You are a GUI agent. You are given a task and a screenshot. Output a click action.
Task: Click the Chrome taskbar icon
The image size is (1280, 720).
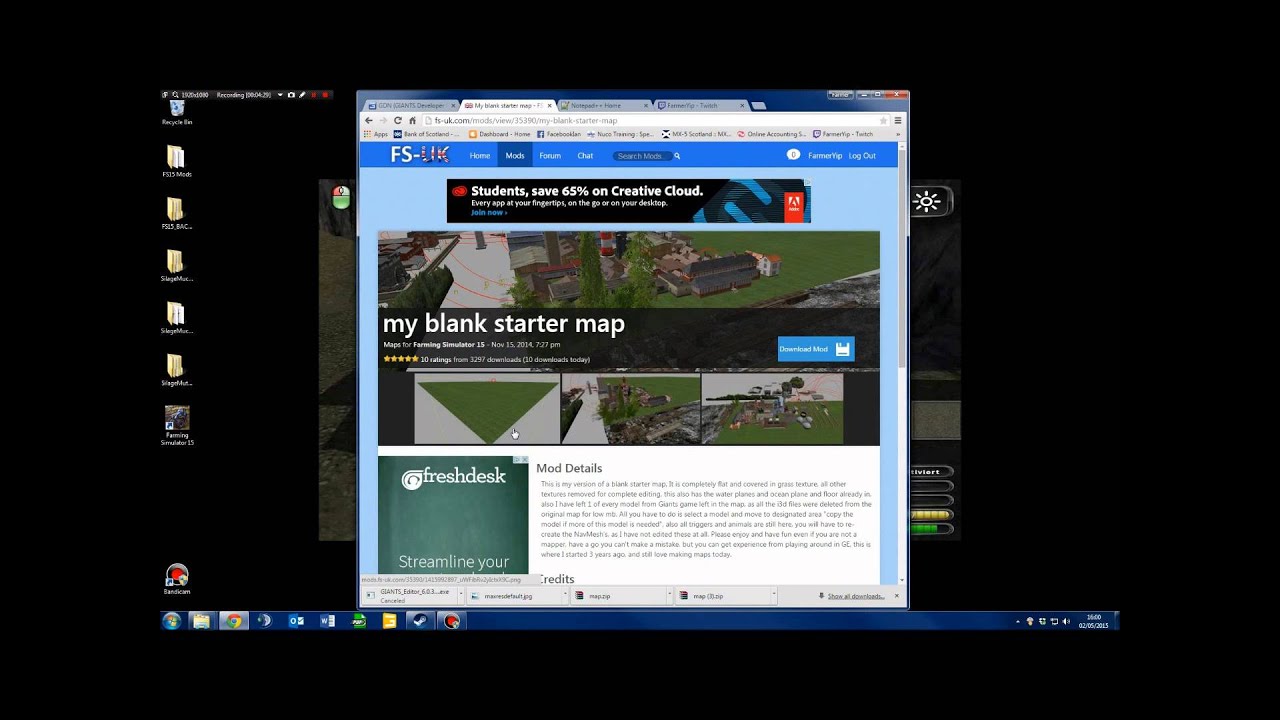click(x=233, y=621)
